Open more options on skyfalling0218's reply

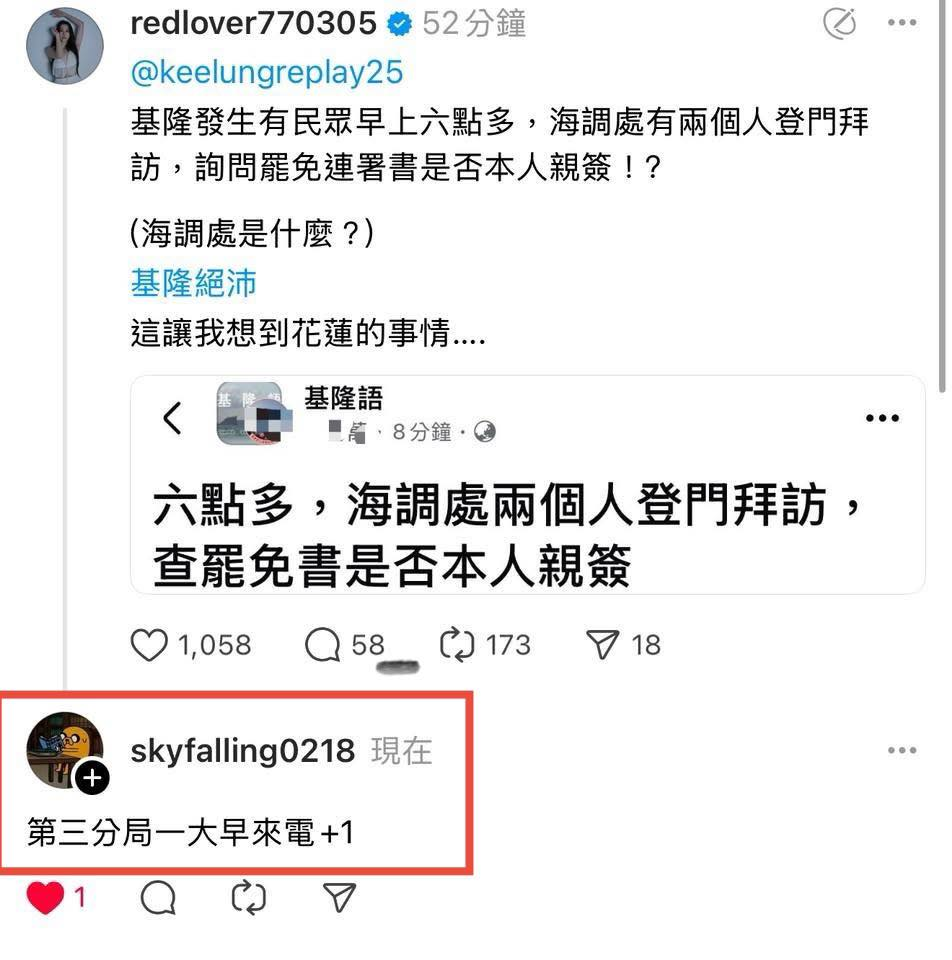click(902, 750)
